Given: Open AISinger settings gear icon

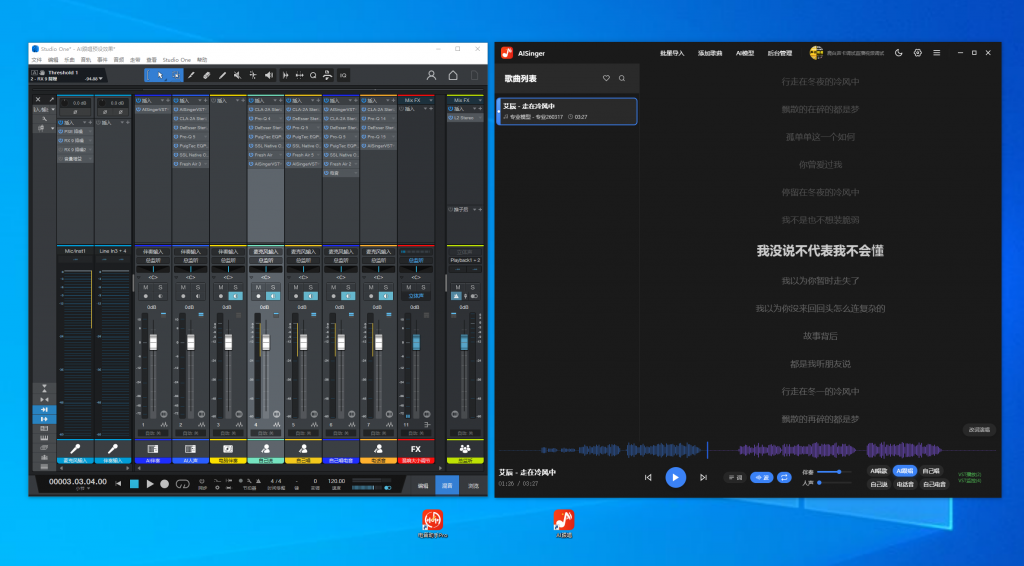Looking at the screenshot, I should (x=918, y=53).
